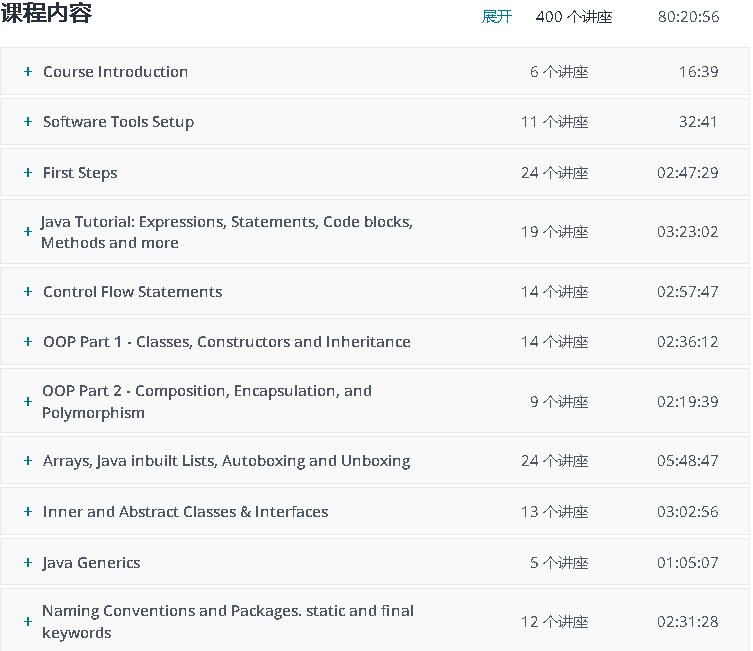Expand the Course Introduction section plus icon
Screen dimensions: 753x651
28,72
